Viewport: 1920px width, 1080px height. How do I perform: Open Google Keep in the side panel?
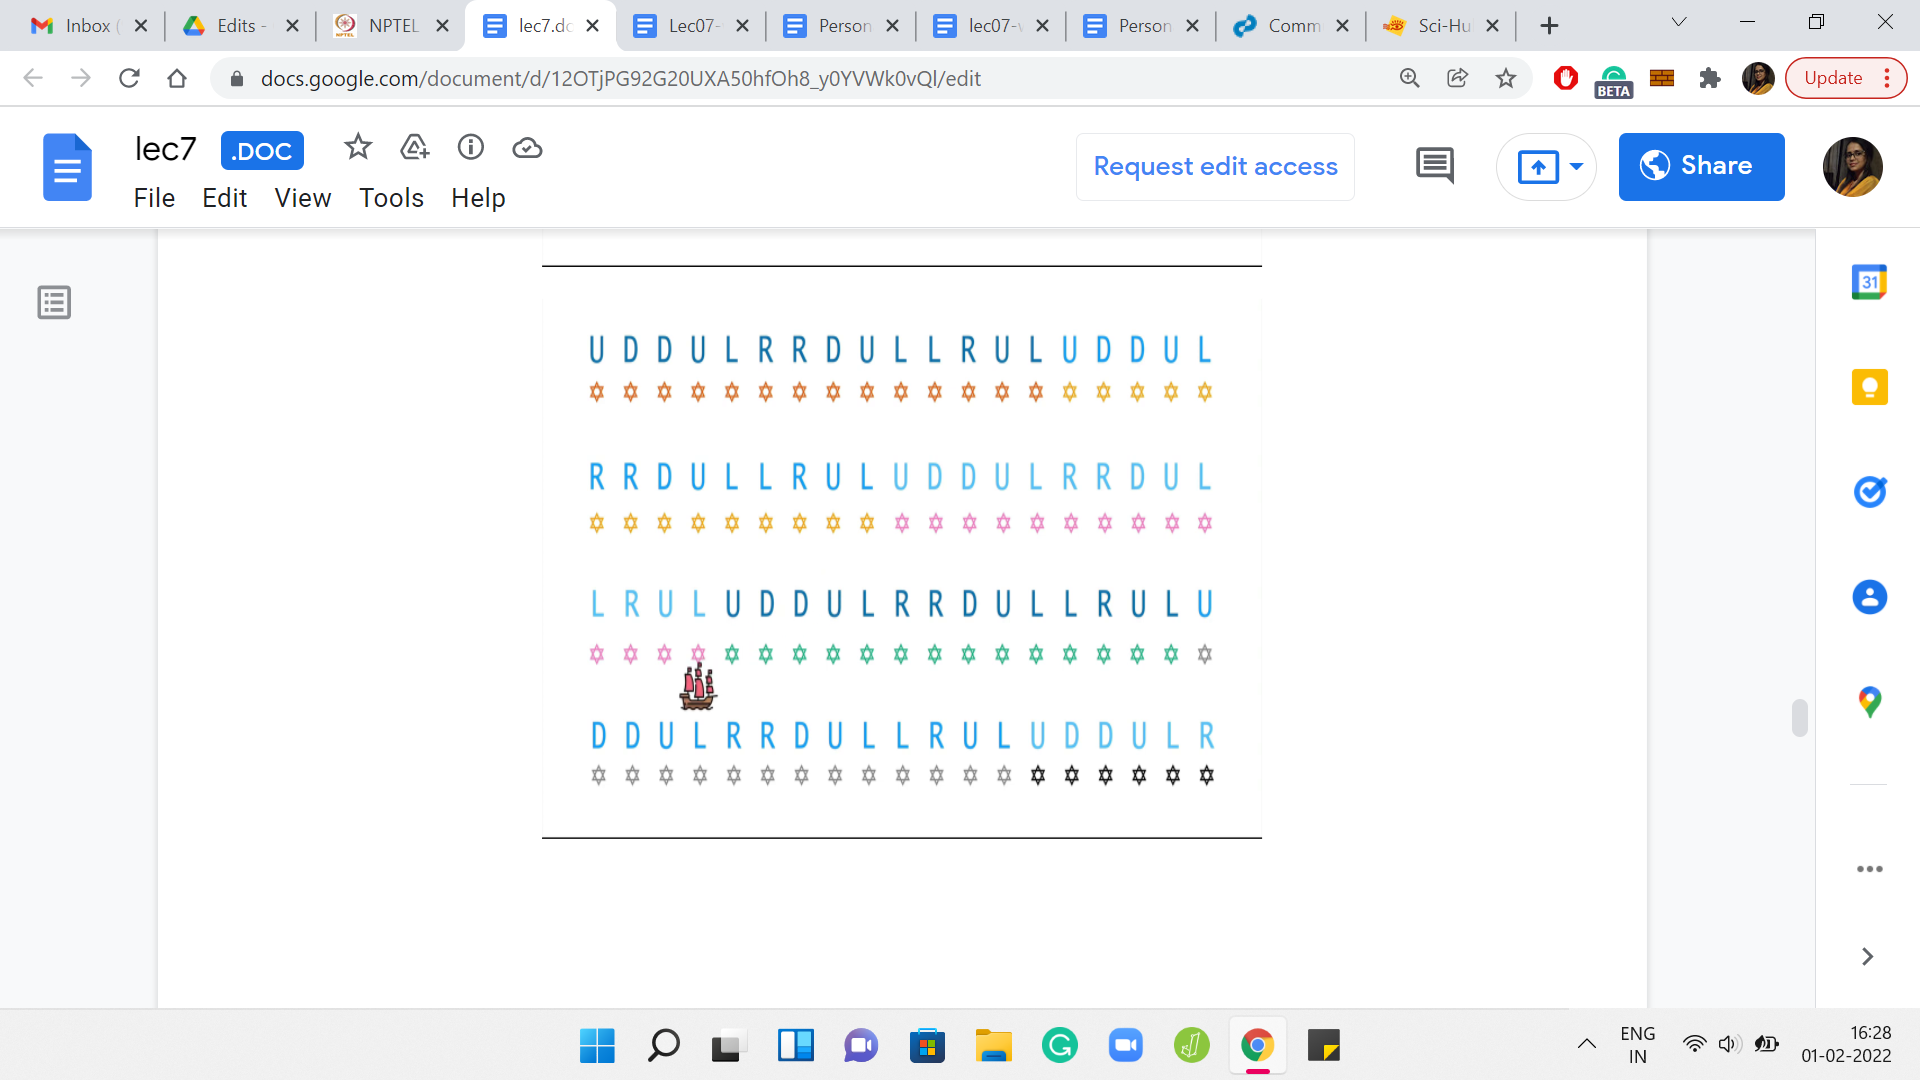pyautogui.click(x=1868, y=387)
